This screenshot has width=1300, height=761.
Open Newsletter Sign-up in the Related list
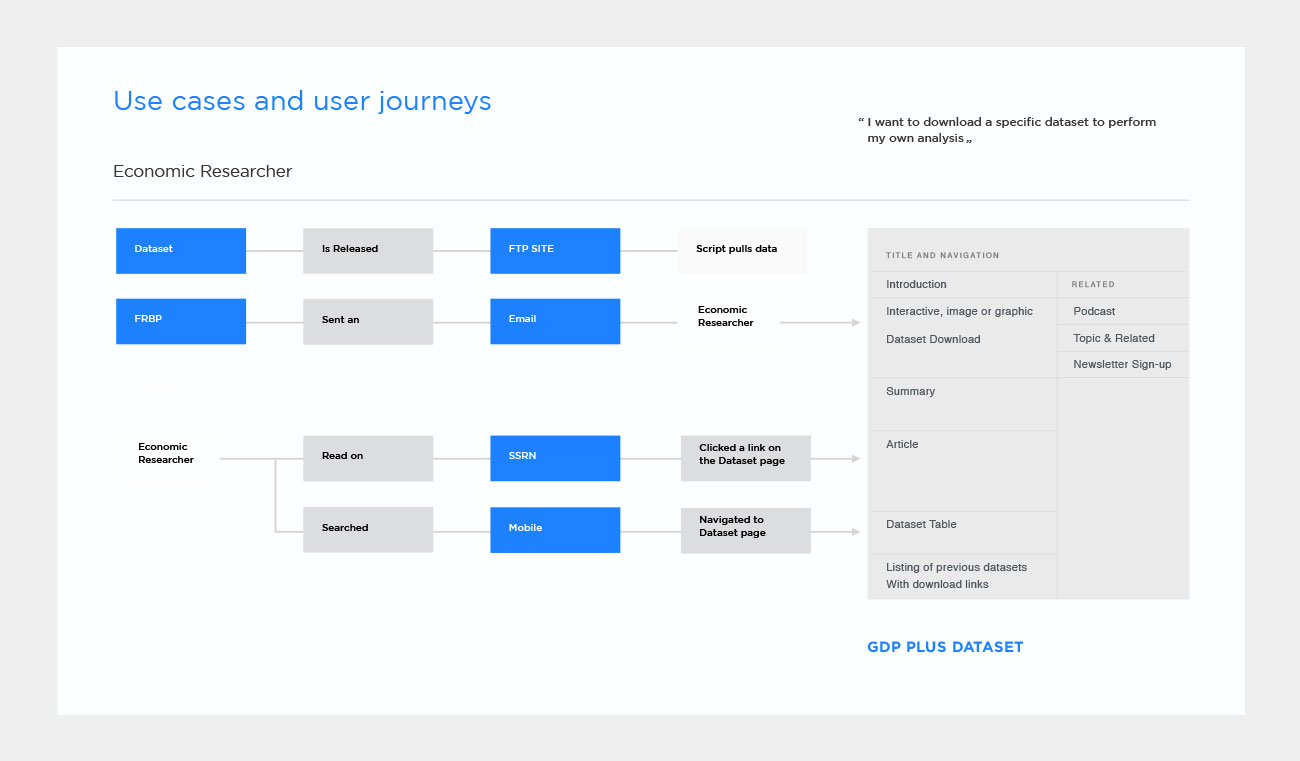(1122, 365)
